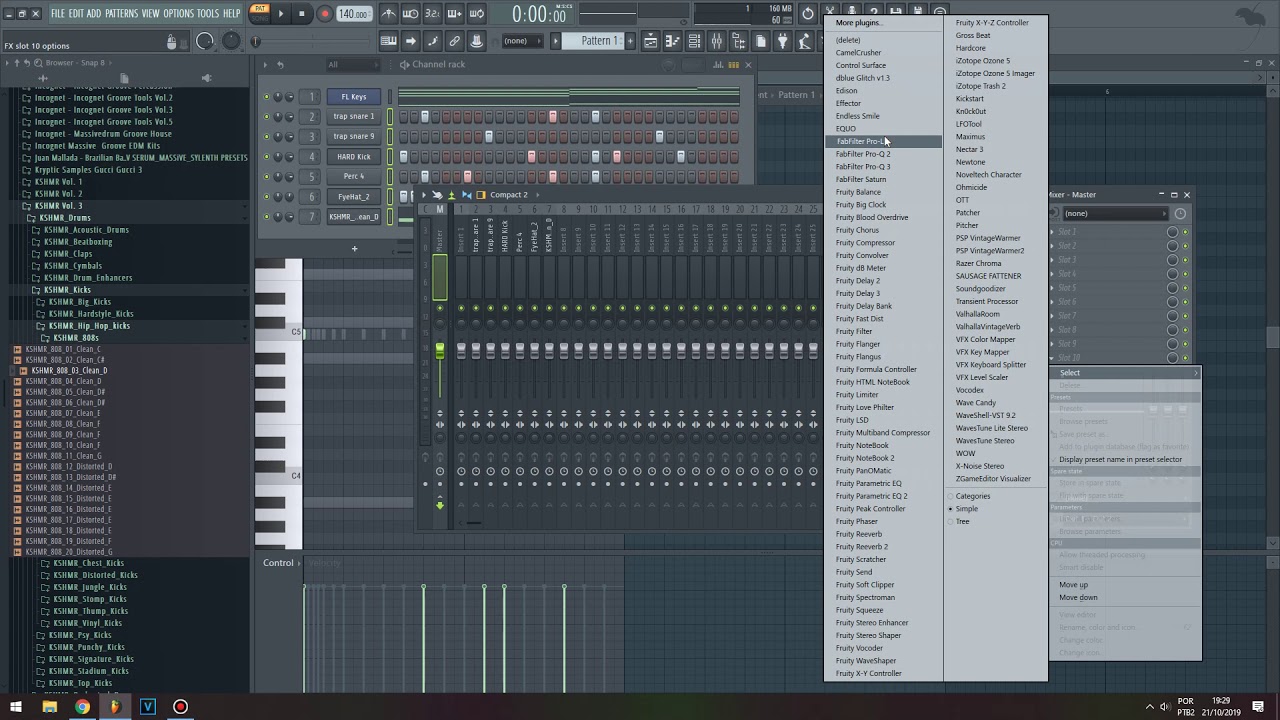Choose the Tree view option
The image size is (1280, 720).
tap(962, 522)
